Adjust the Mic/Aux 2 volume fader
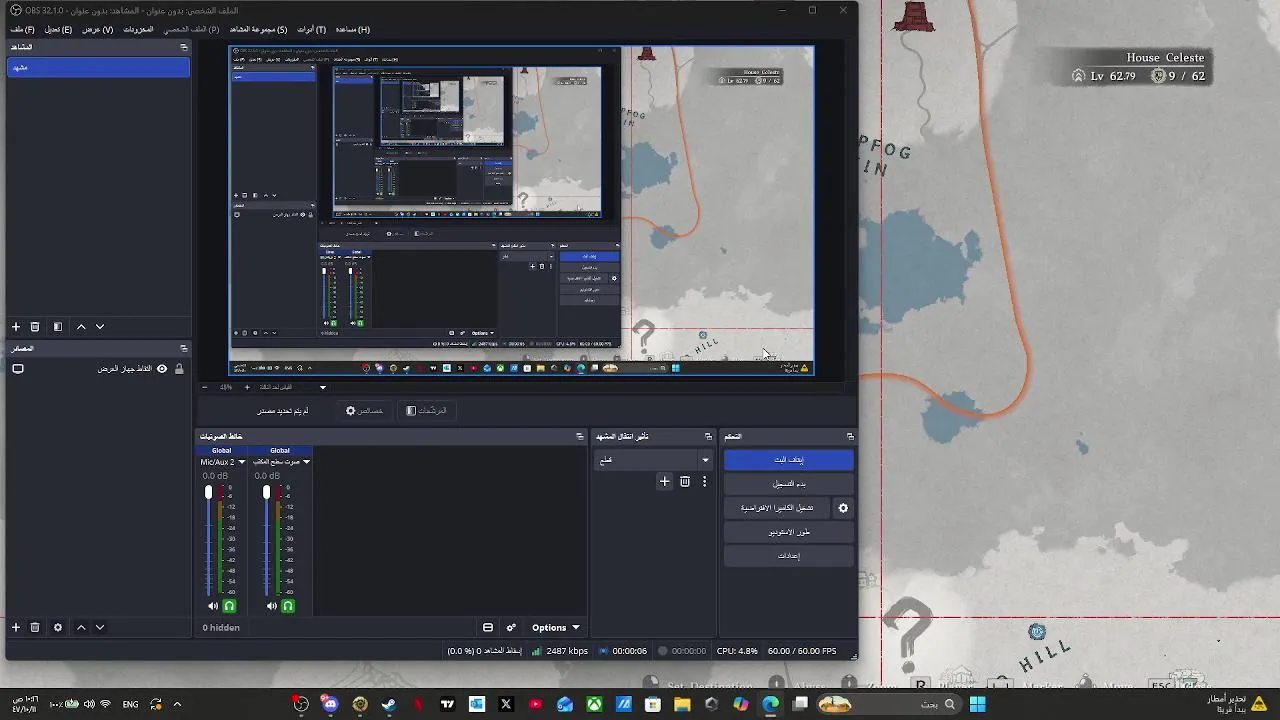The width and height of the screenshot is (1280, 720). pos(209,492)
